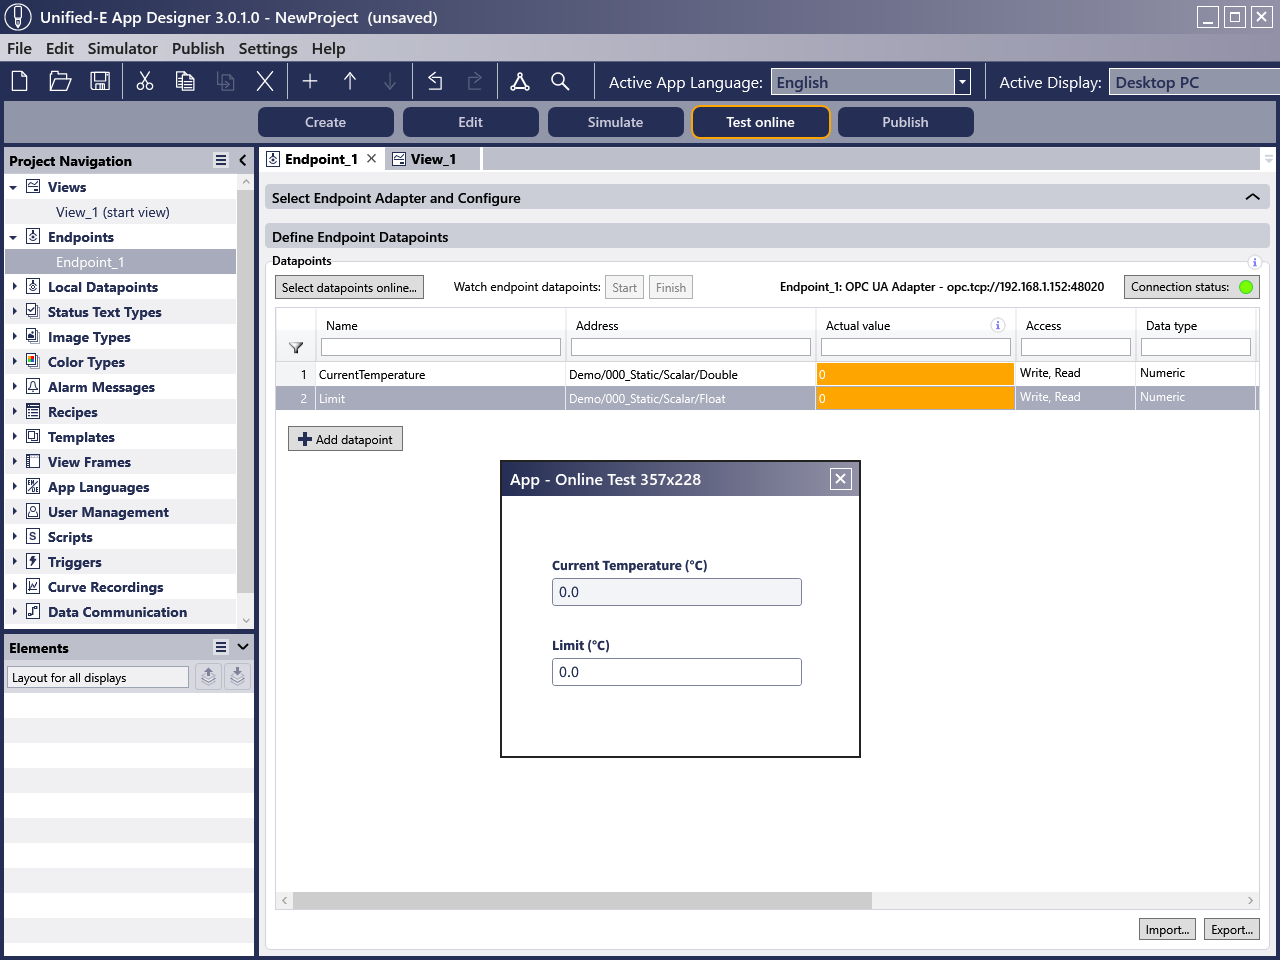The height and width of the screenshot is (960, 1280).
Task: Expand the Scripts tree node
Action: pyautogui.click(x=15, y=537)
